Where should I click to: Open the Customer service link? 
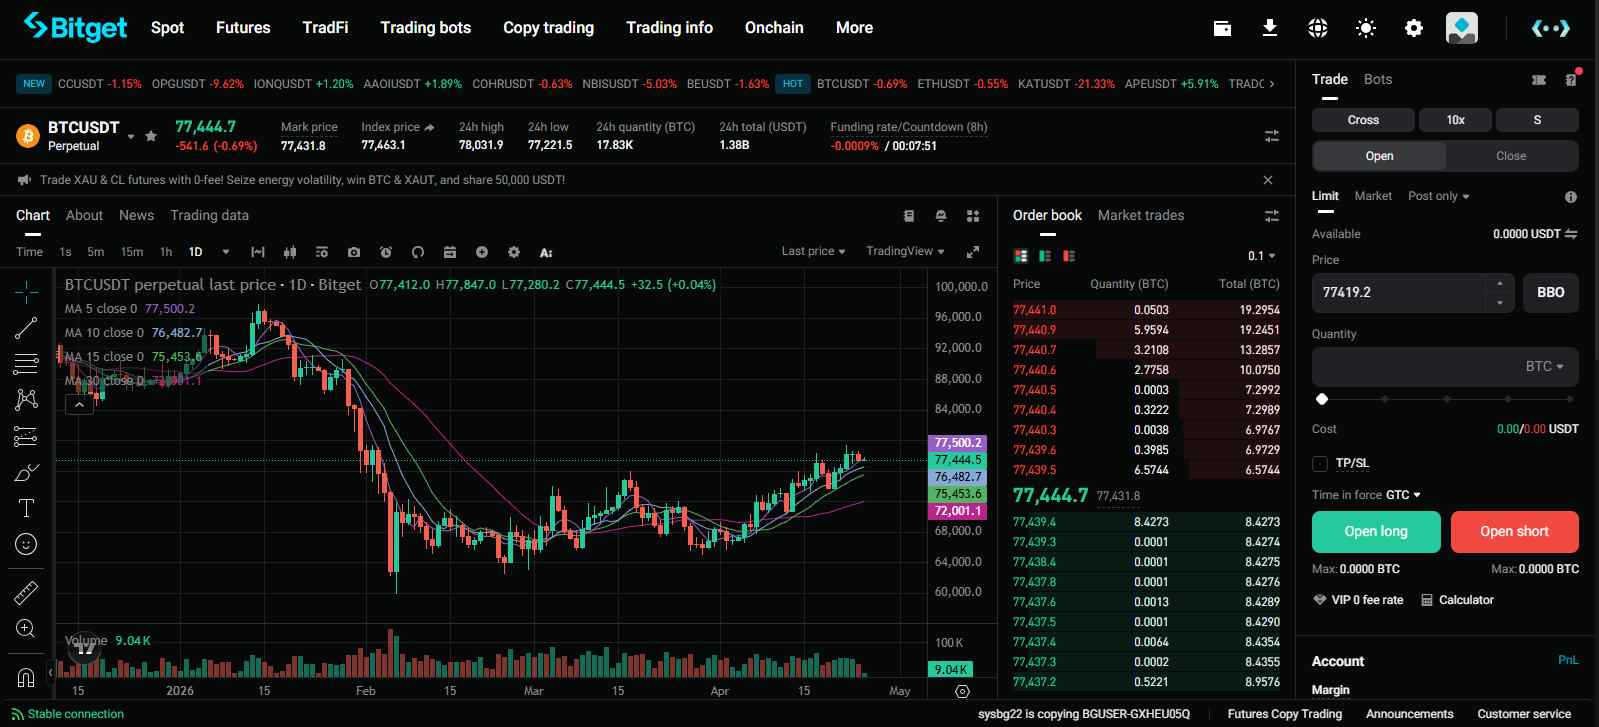tap(1524, 714)
